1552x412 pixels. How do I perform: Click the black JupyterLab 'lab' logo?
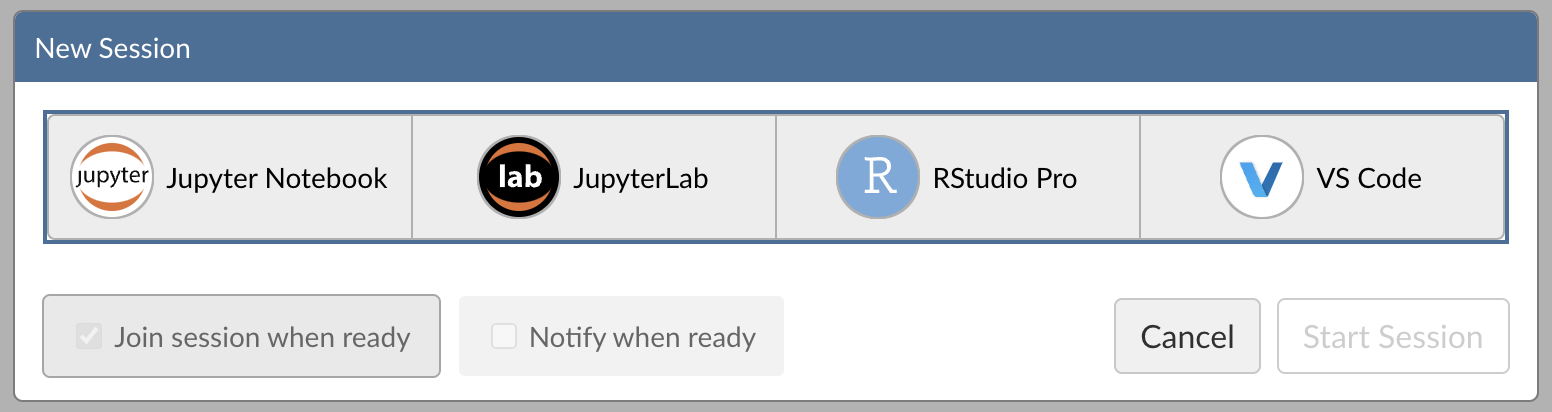(519, 178)
